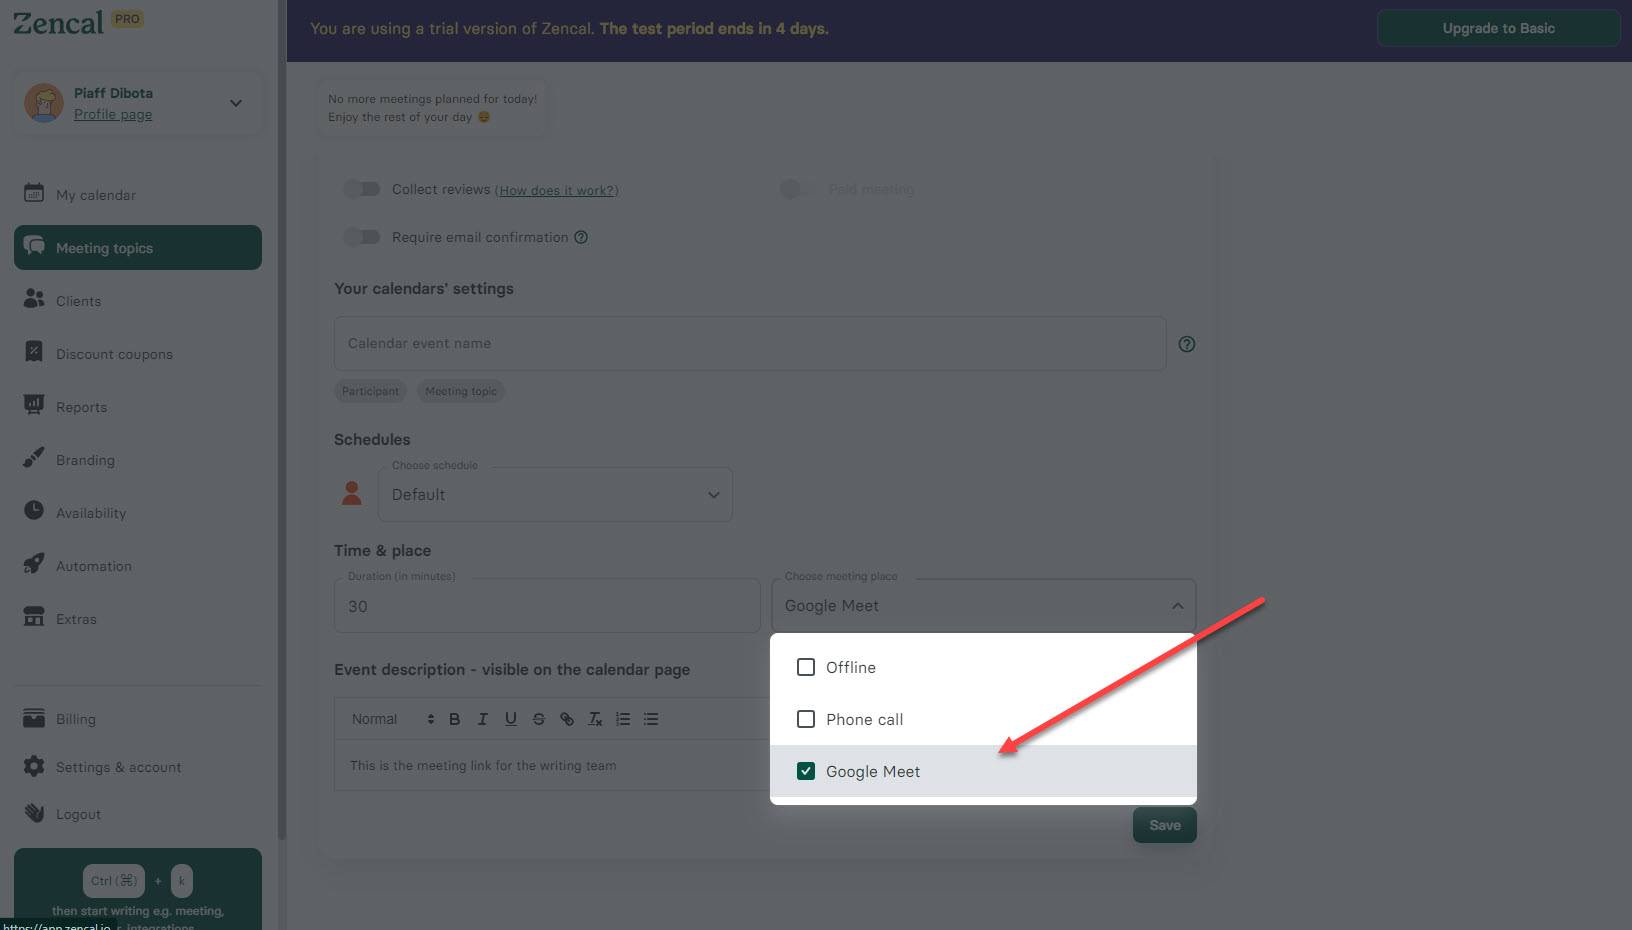Click the Clients sidebar icon

point(33,300)
